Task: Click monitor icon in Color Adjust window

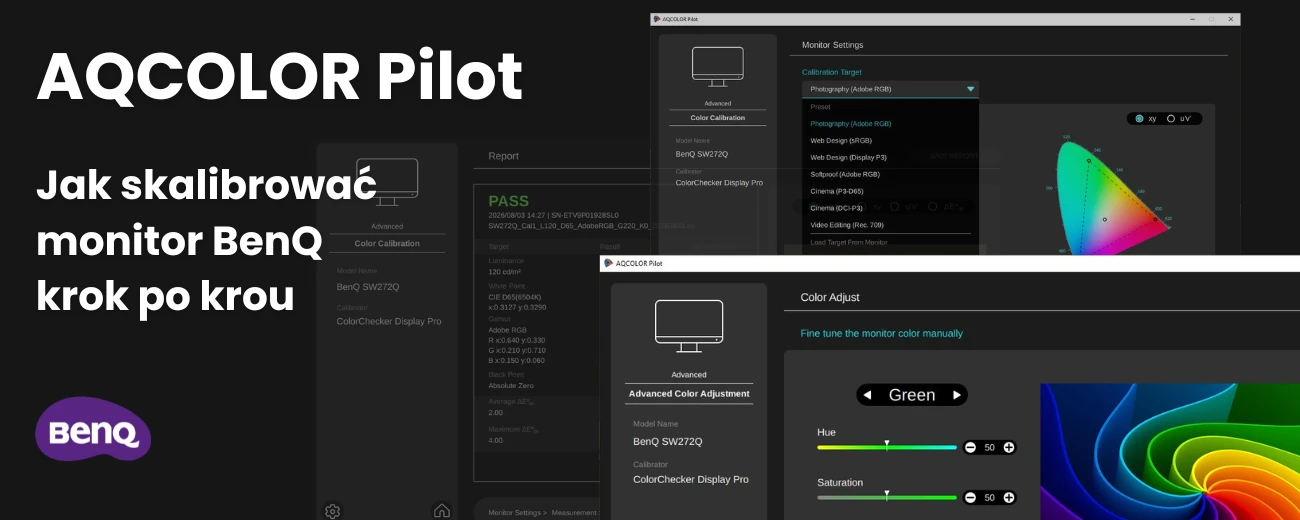Action: coord(688,326)
